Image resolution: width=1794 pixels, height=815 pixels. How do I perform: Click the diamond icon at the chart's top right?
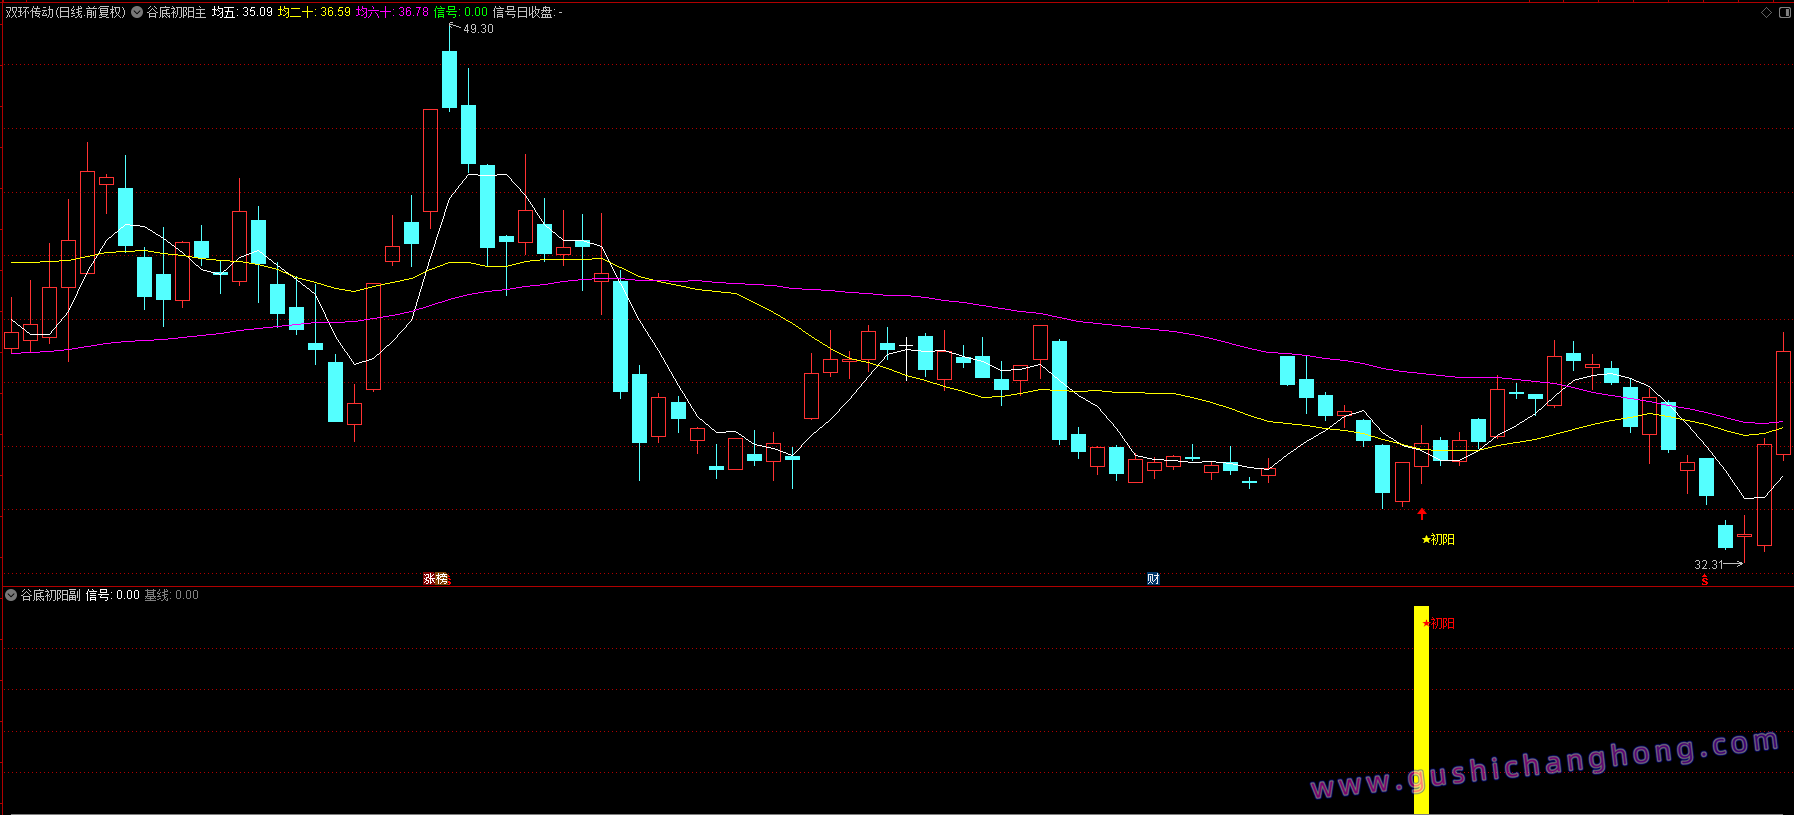(1766, 13)
